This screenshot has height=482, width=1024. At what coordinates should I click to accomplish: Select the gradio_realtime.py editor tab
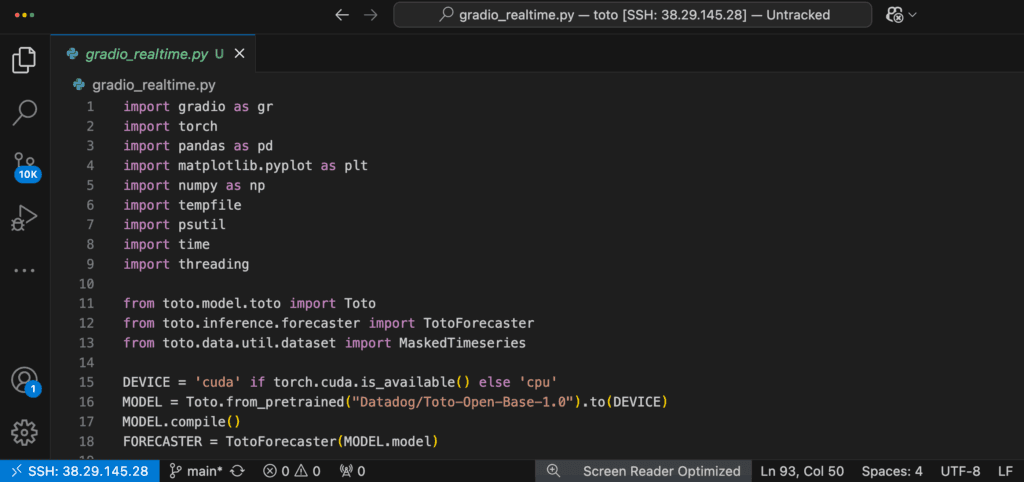[x=147, y=53]
